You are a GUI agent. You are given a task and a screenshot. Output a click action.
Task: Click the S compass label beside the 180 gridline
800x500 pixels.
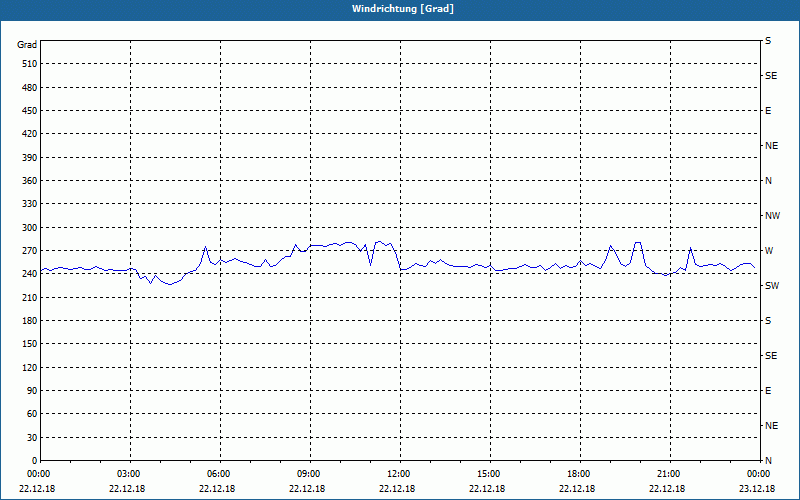[768, 321]
